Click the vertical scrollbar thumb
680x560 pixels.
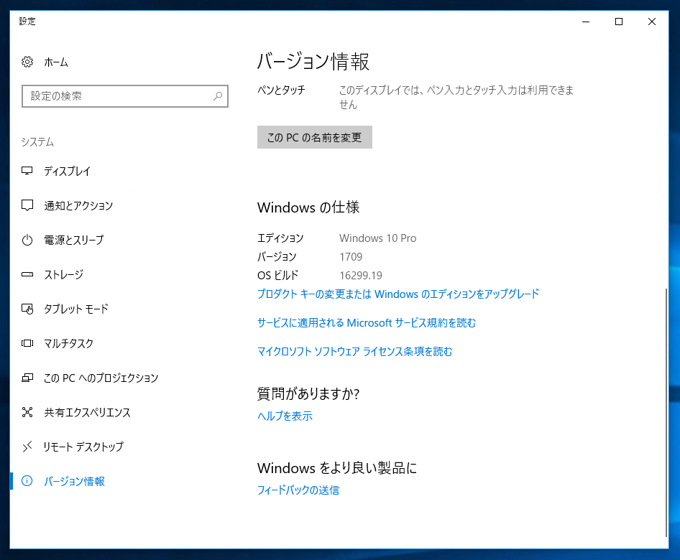point(666,412)
